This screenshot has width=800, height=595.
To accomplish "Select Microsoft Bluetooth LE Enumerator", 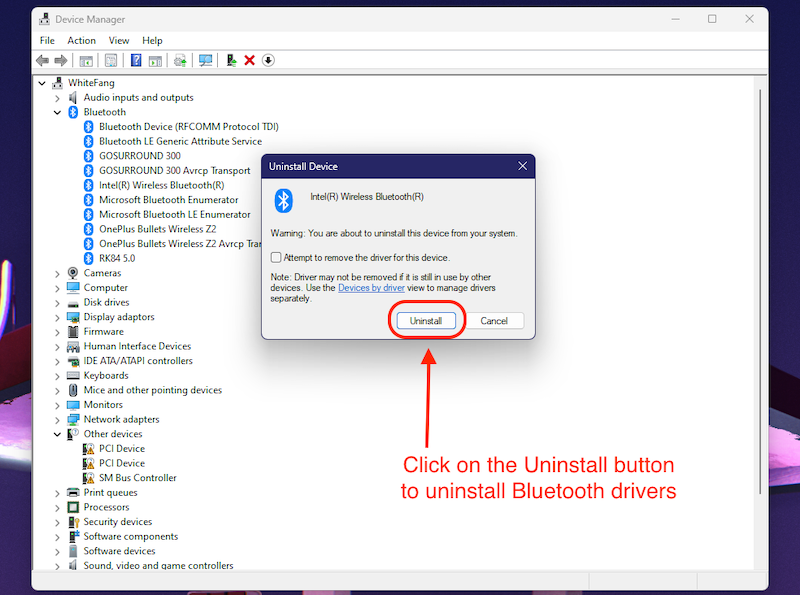I will [174, 214].
